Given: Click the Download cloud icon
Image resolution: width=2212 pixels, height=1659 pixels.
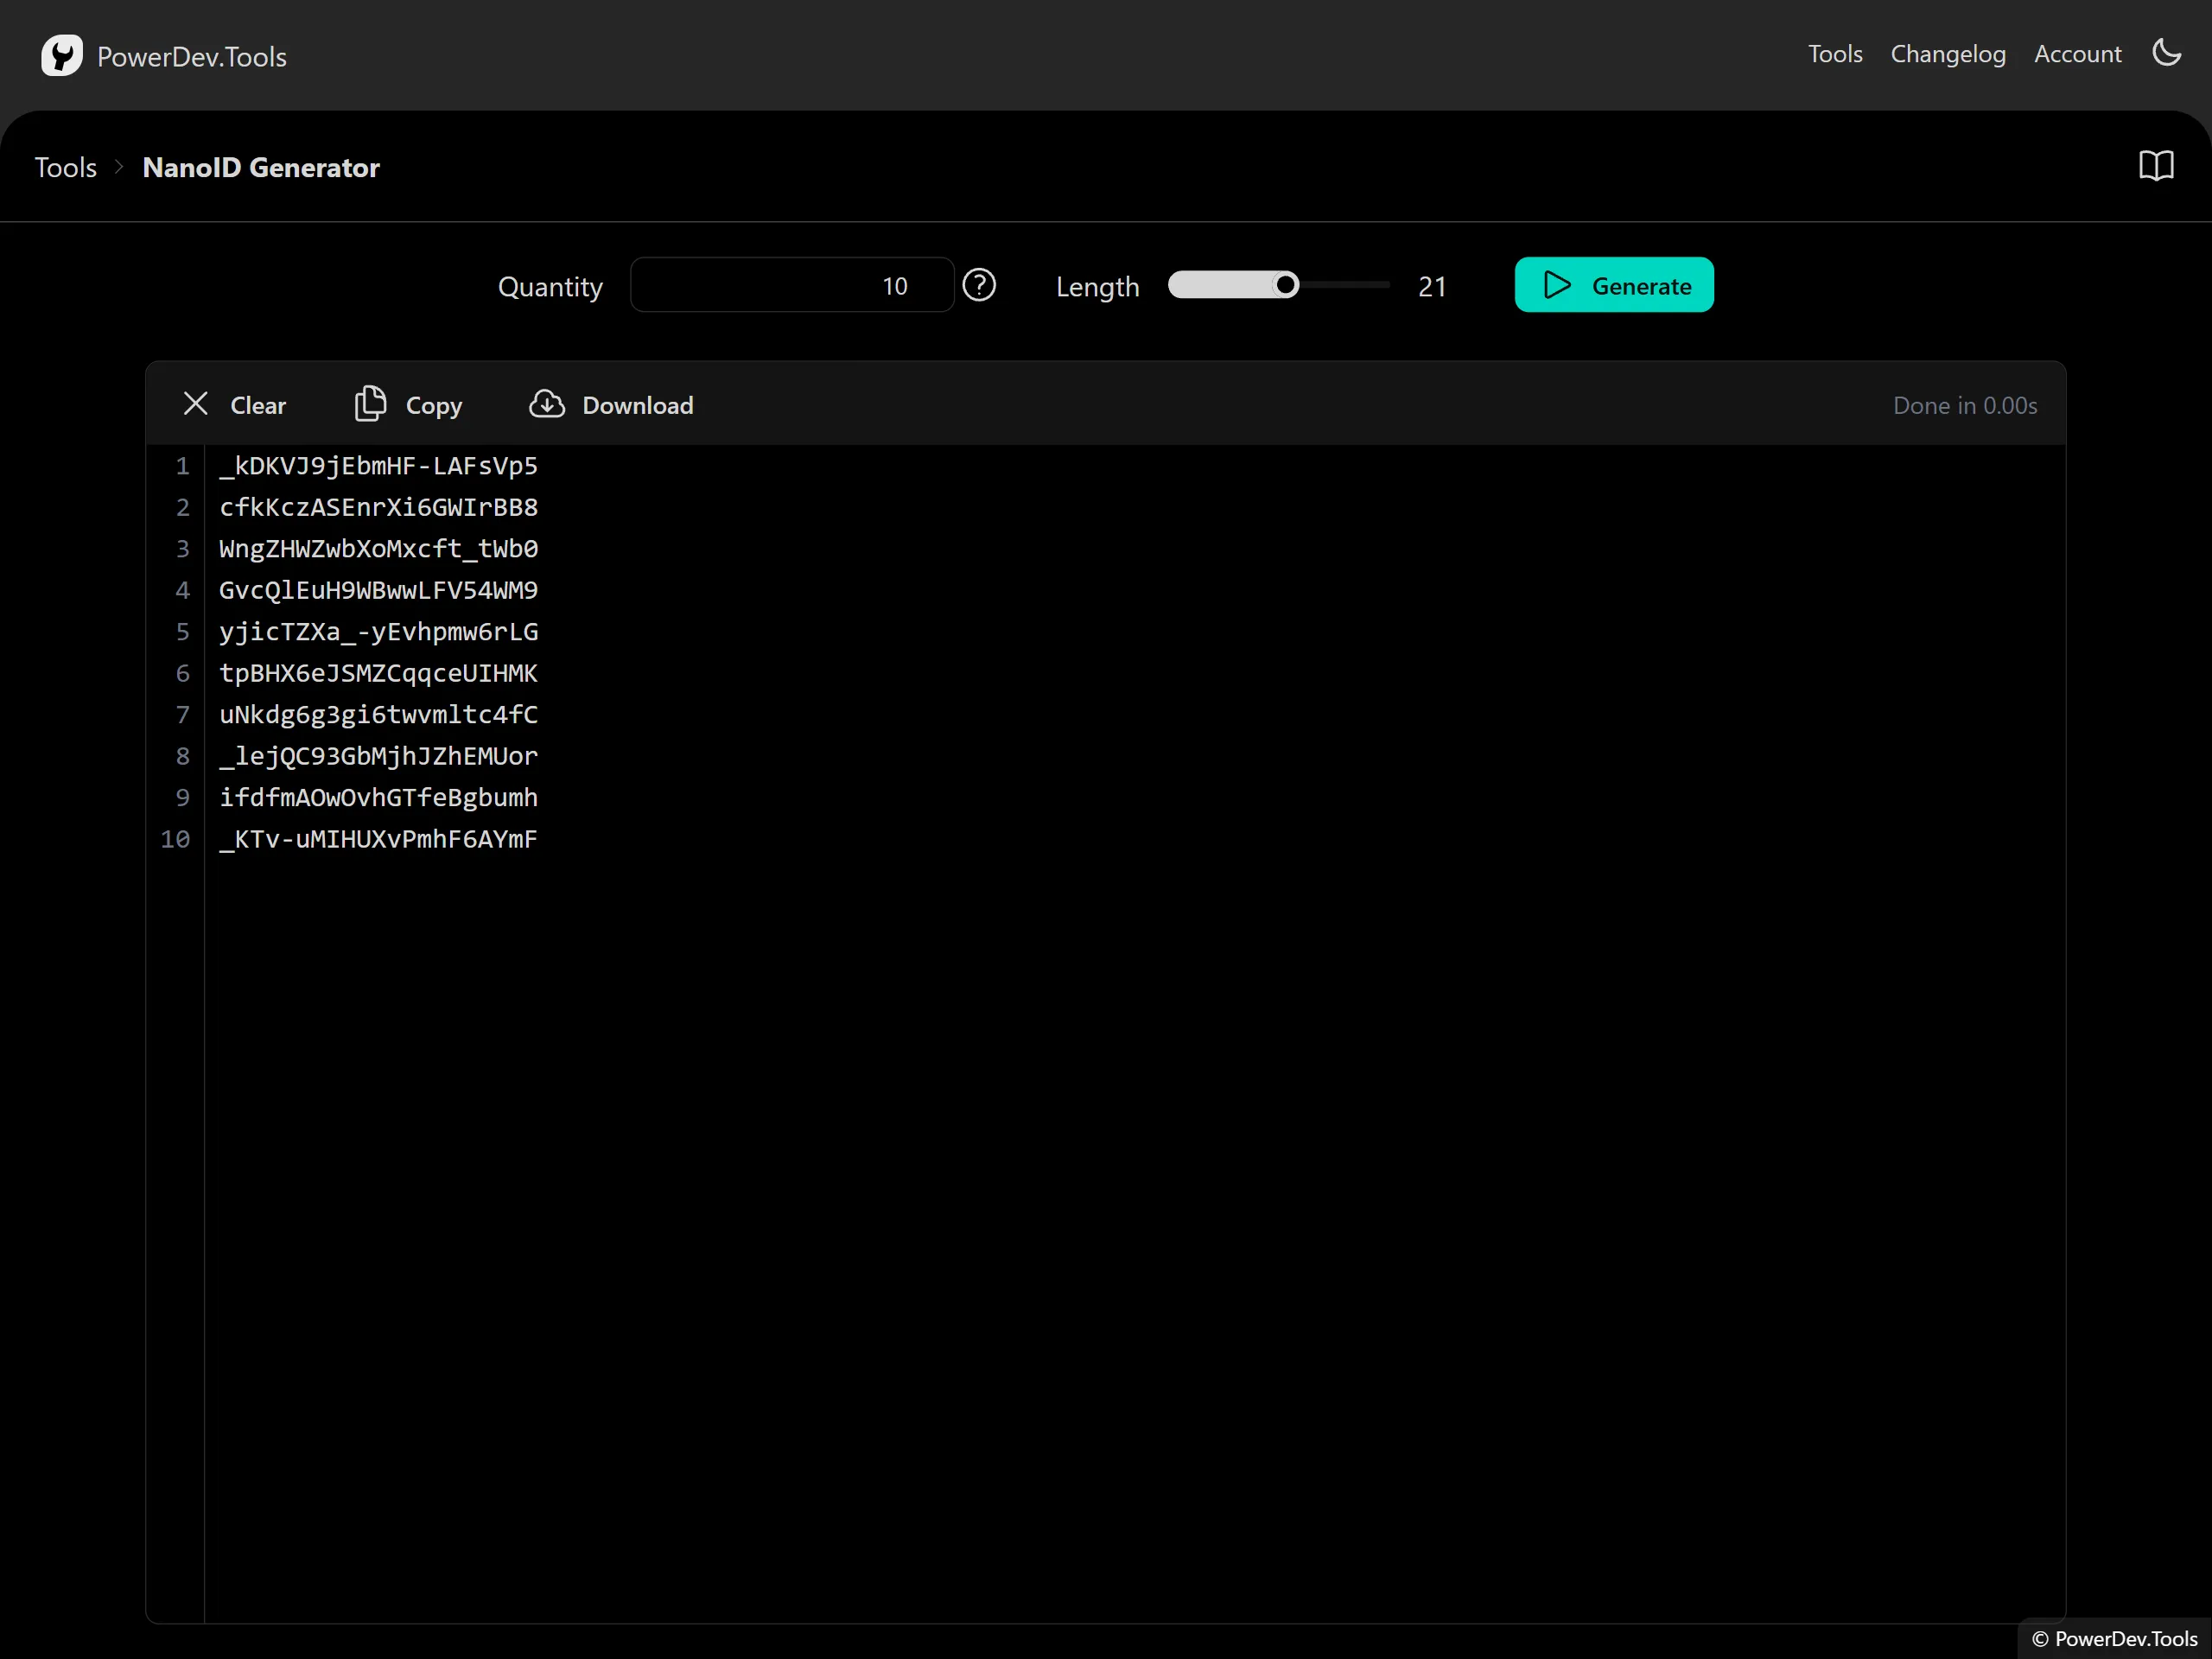Looking at the screenshot, I should [547, 404].
